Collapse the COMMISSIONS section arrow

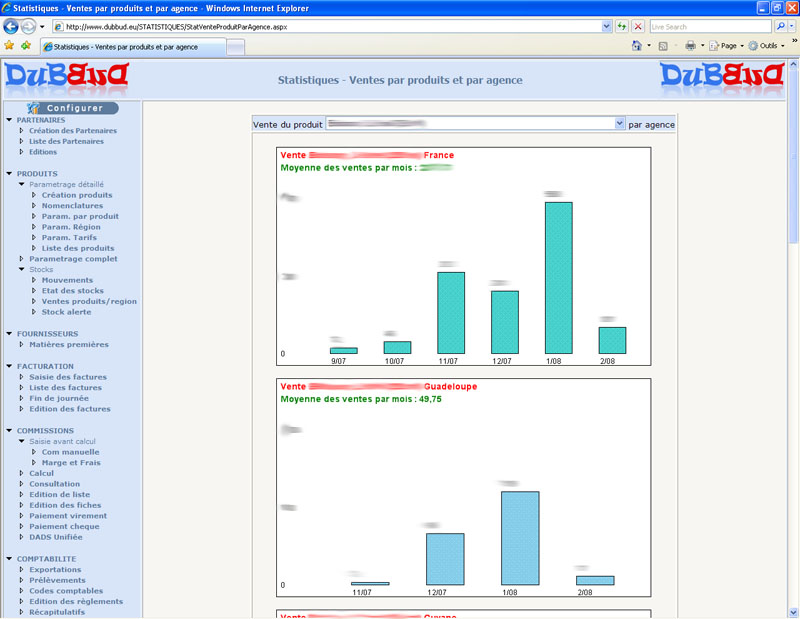click(x=9, y=431)
